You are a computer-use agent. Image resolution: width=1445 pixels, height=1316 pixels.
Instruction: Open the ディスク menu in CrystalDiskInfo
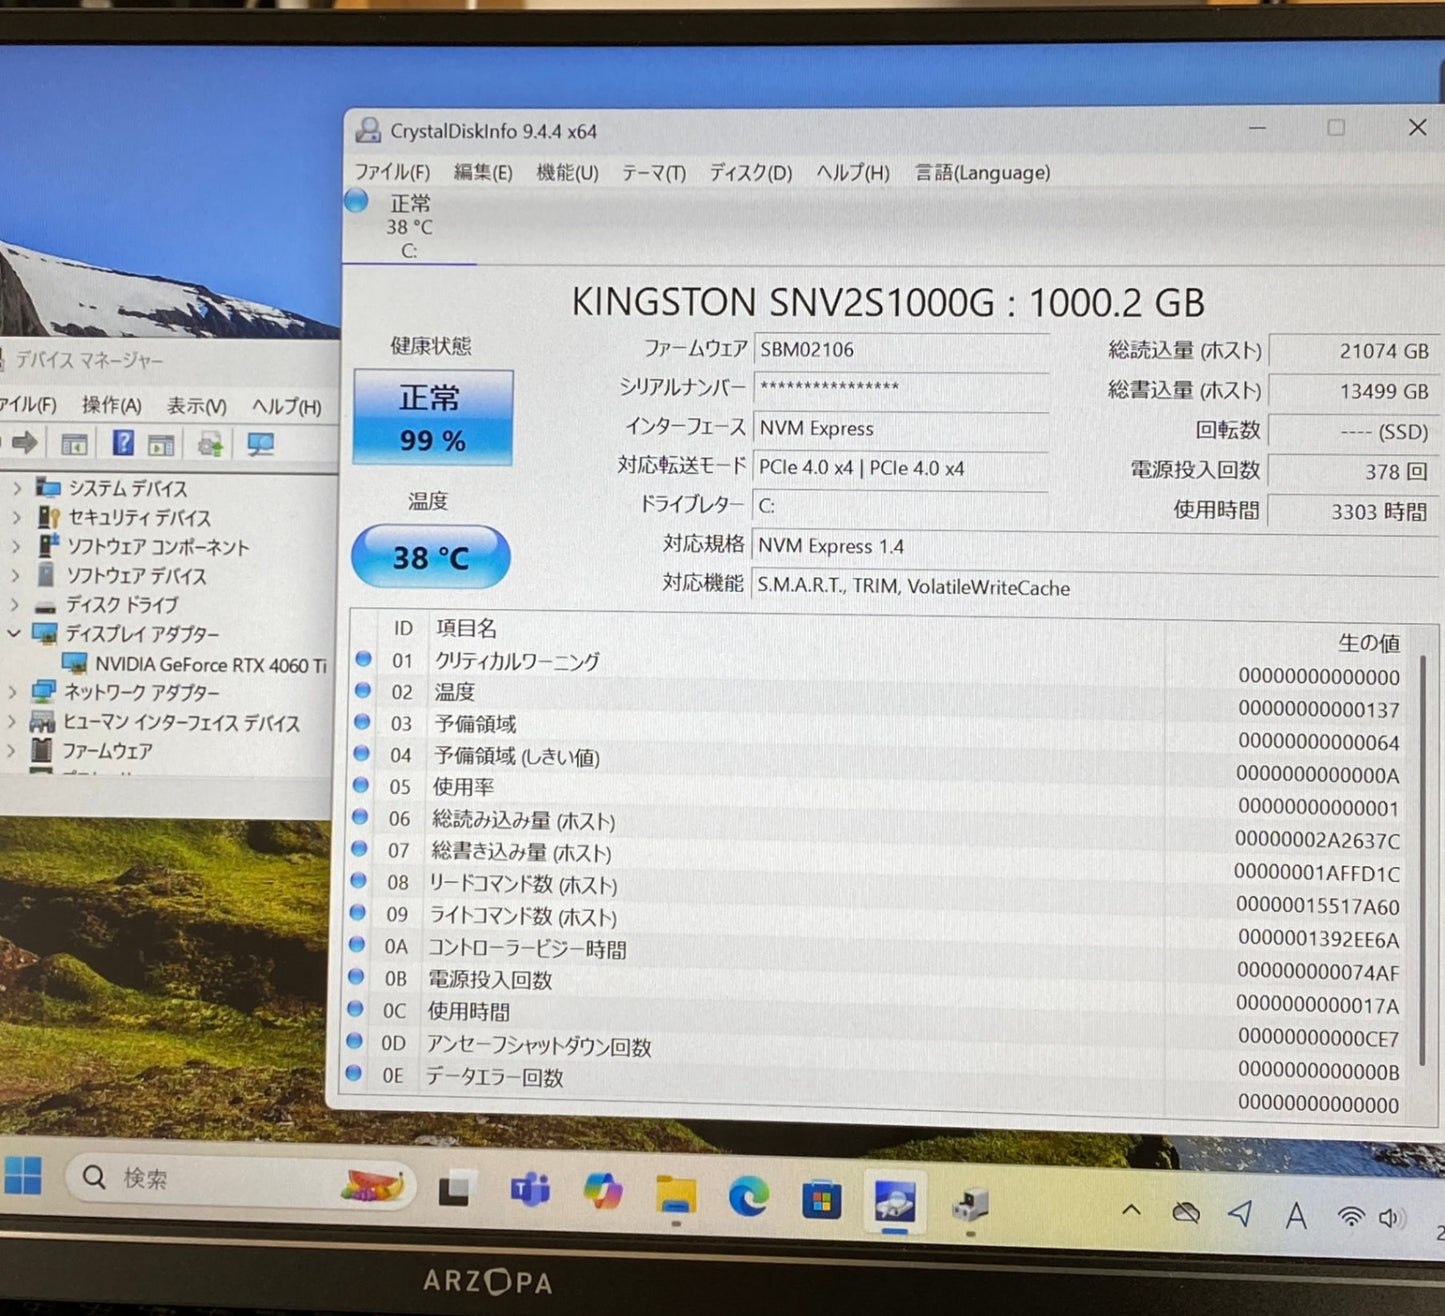coord(751,172)
